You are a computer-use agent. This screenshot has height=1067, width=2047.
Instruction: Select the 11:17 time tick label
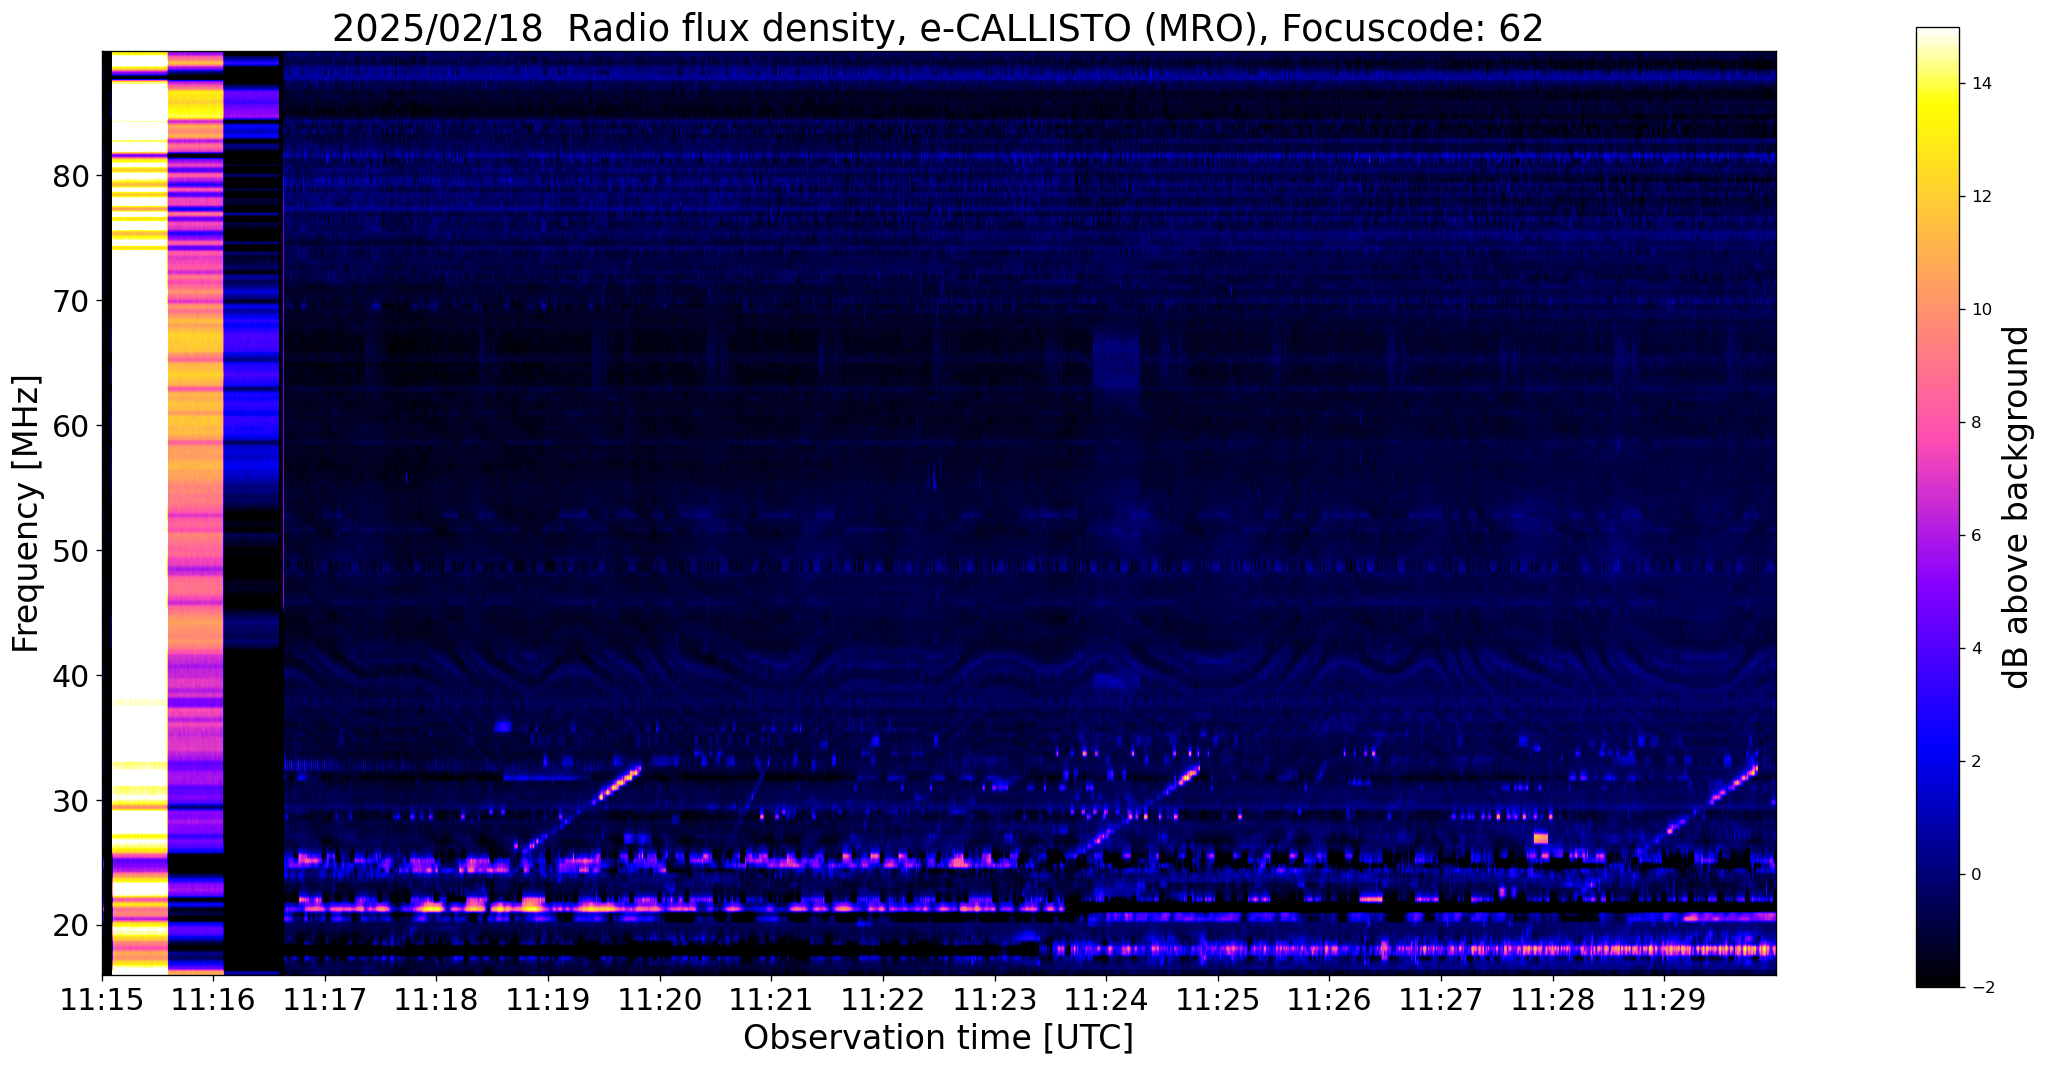click(x=324, y=999)
